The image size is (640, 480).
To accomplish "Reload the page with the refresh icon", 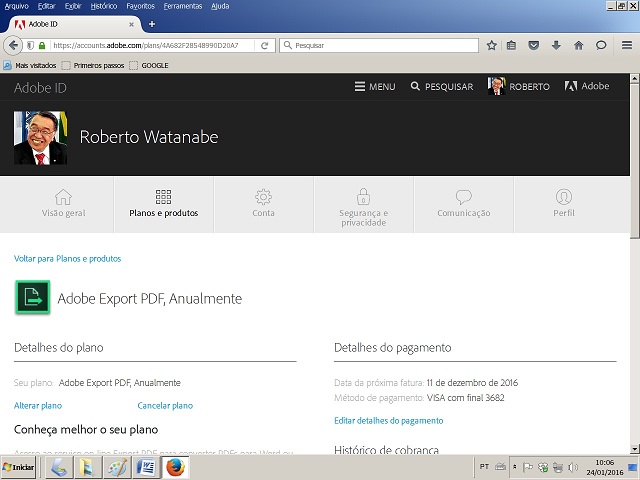I will (x=264, y=45).
